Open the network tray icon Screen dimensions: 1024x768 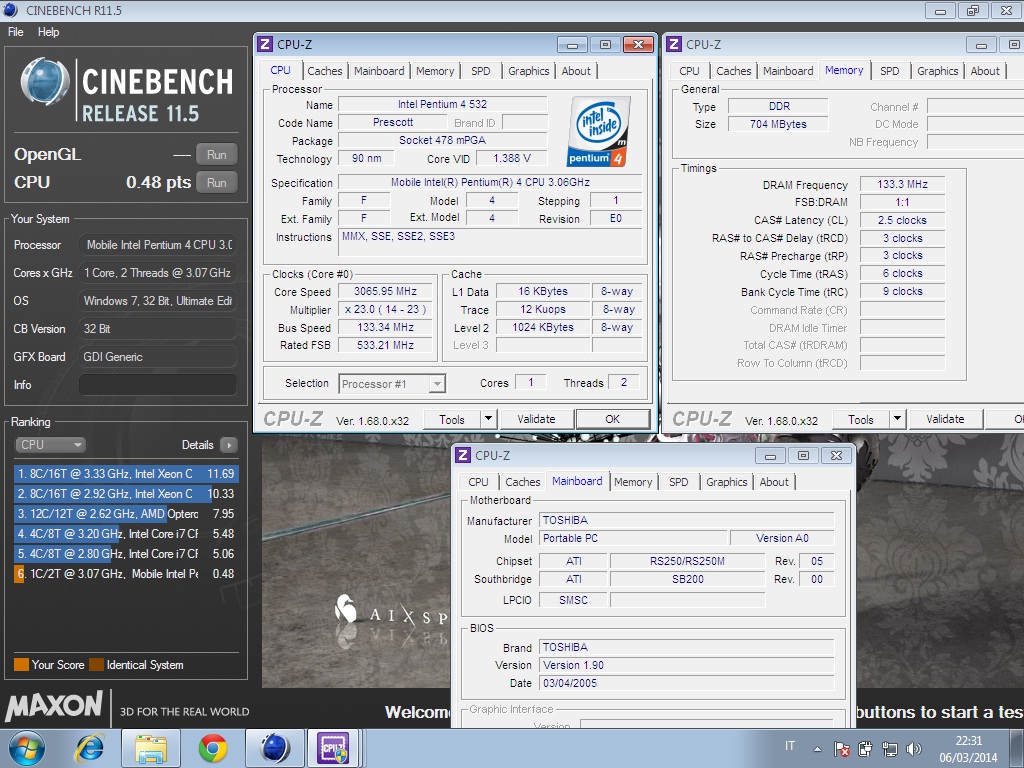point(889,749)
